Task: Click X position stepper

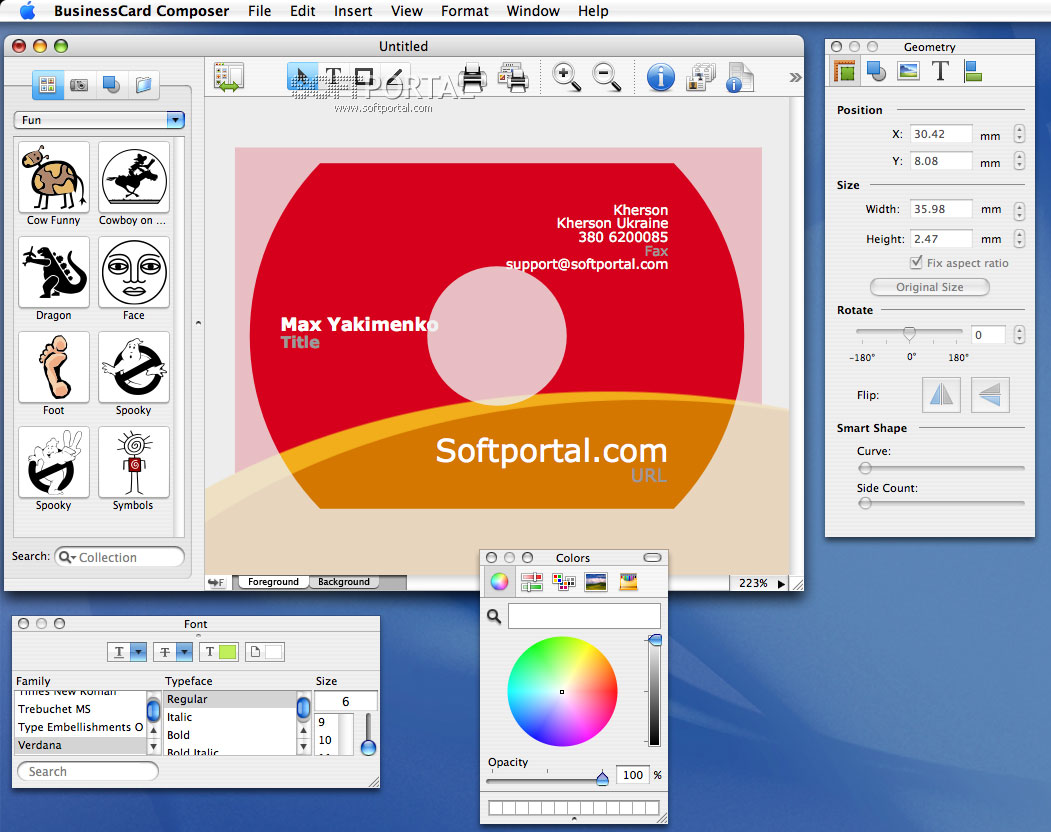Action: [x=1019, y=133]
